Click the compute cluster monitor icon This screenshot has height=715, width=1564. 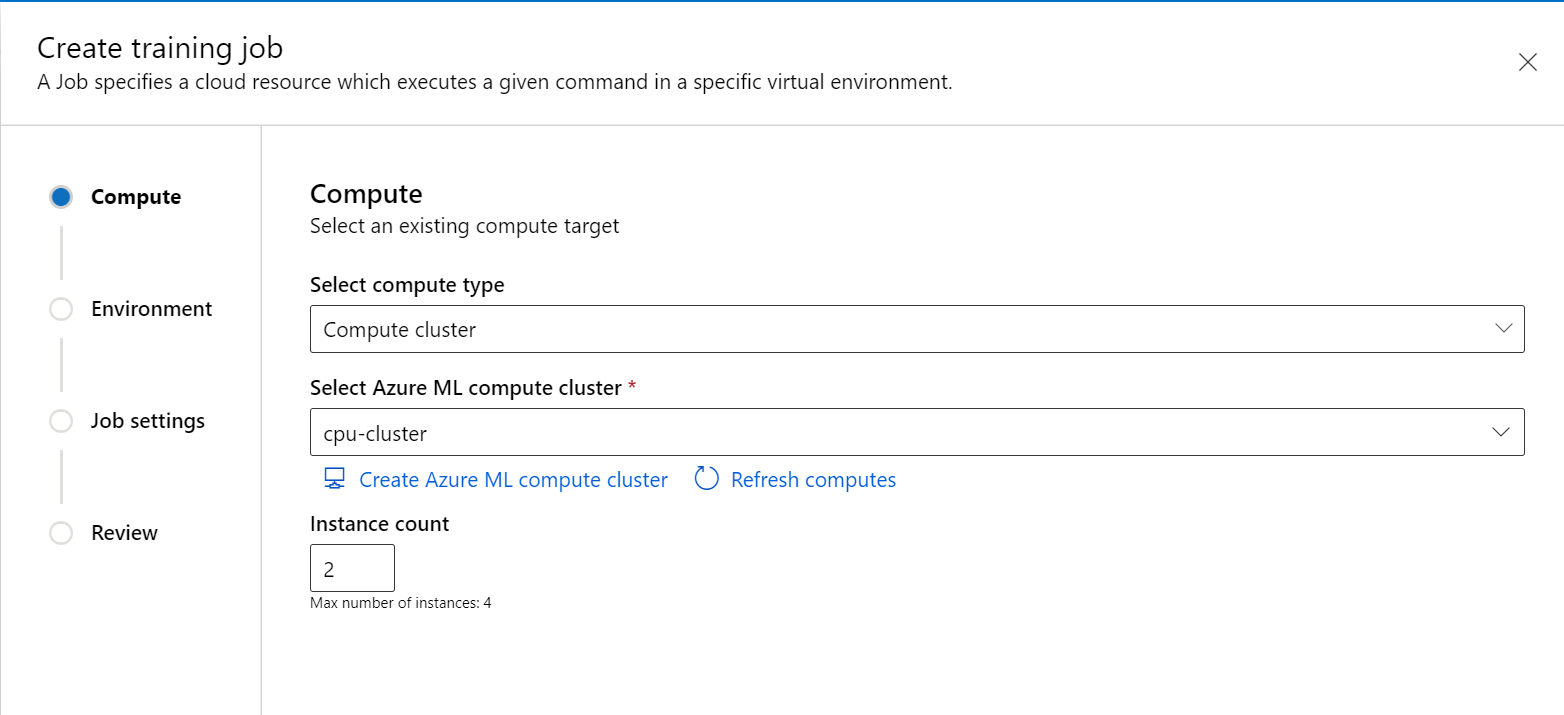[x=333, y=479]
